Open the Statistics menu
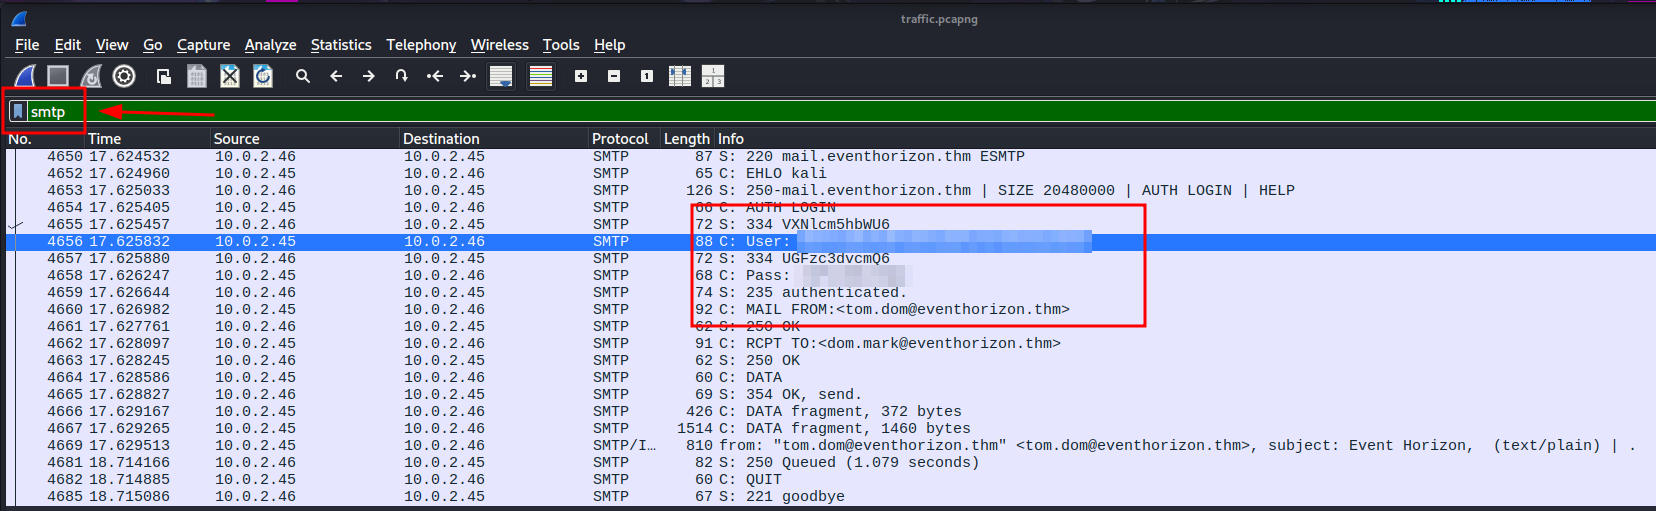The image size is (1656, 511). click(x=340, y=45)
